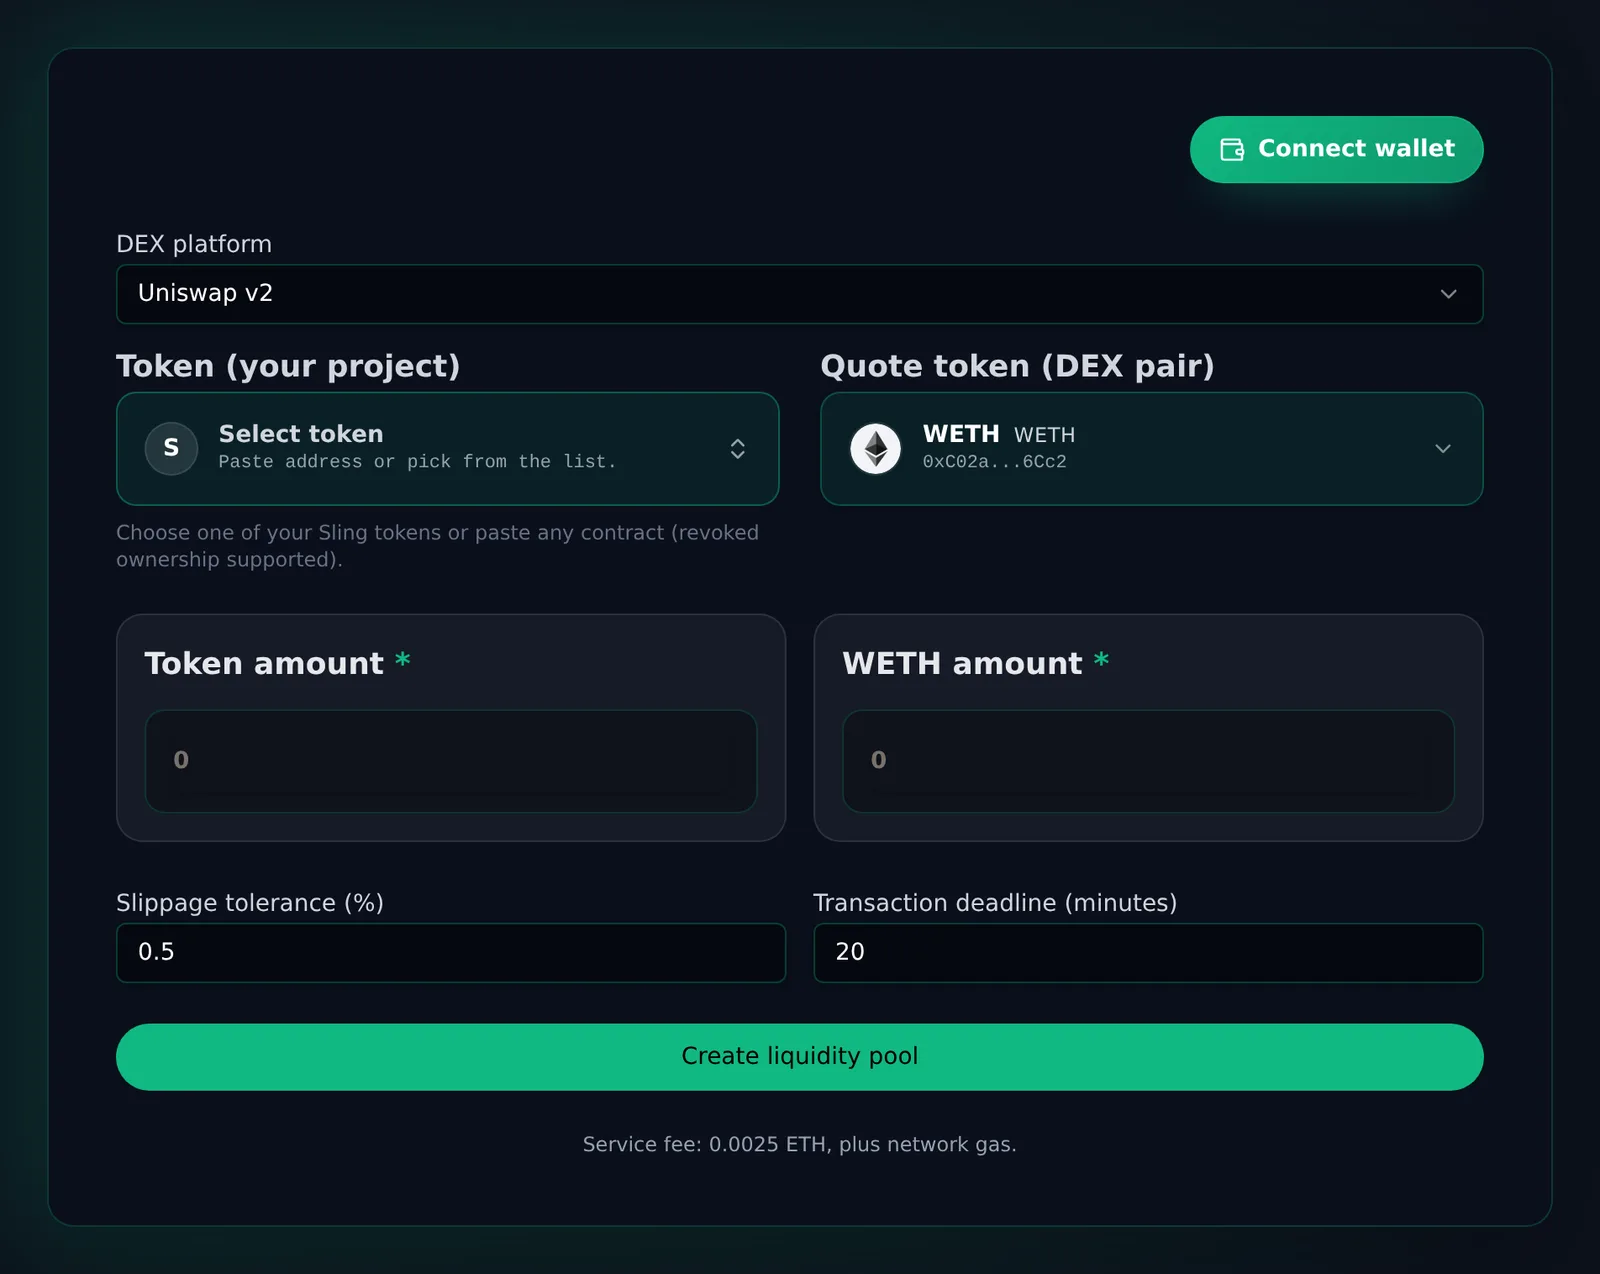Click the S placeholder token avatar
This screenshot has height=1274, width=1600.
[171, 449]
